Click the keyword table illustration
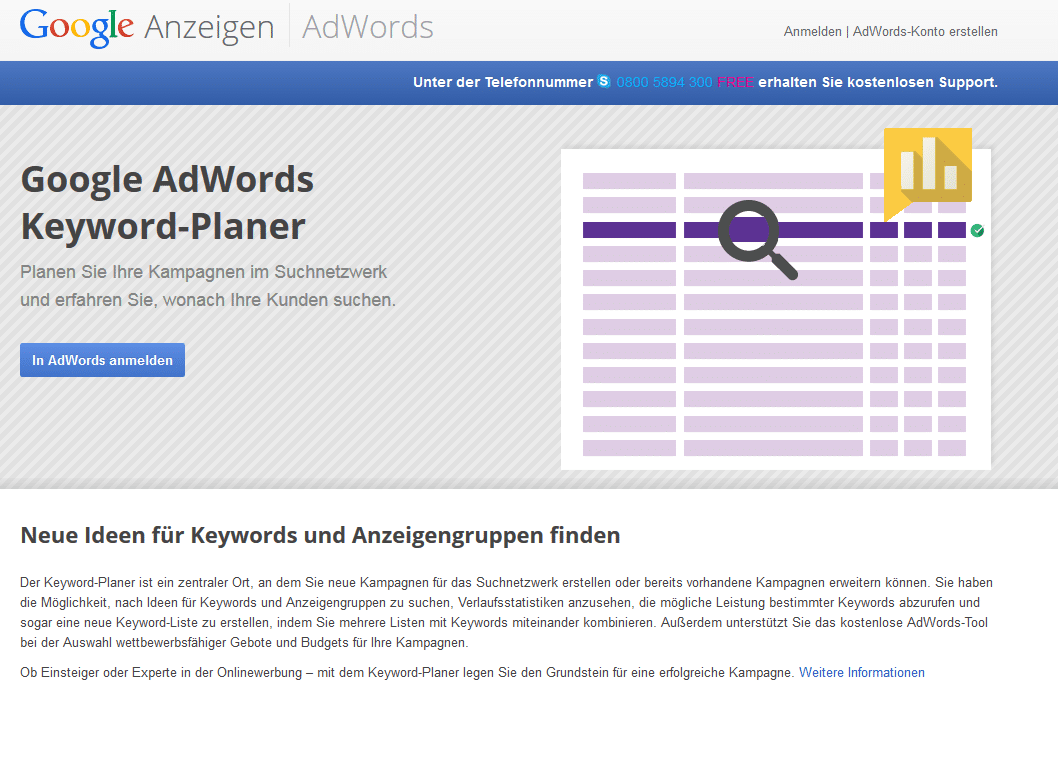The height and width of the screenshot is (769, 1058). point(776,309)
